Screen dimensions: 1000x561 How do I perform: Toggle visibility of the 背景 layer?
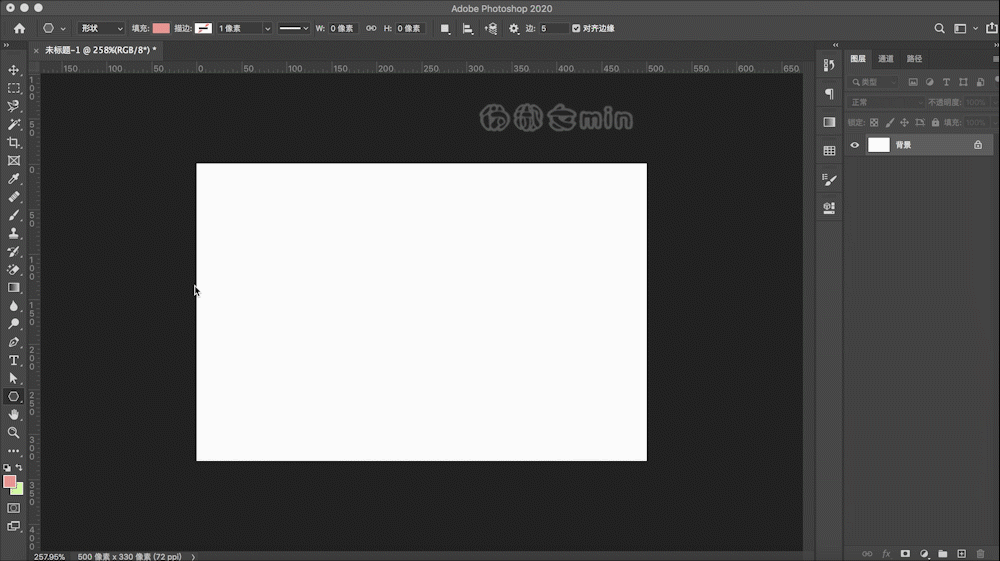tap(855, 145)
